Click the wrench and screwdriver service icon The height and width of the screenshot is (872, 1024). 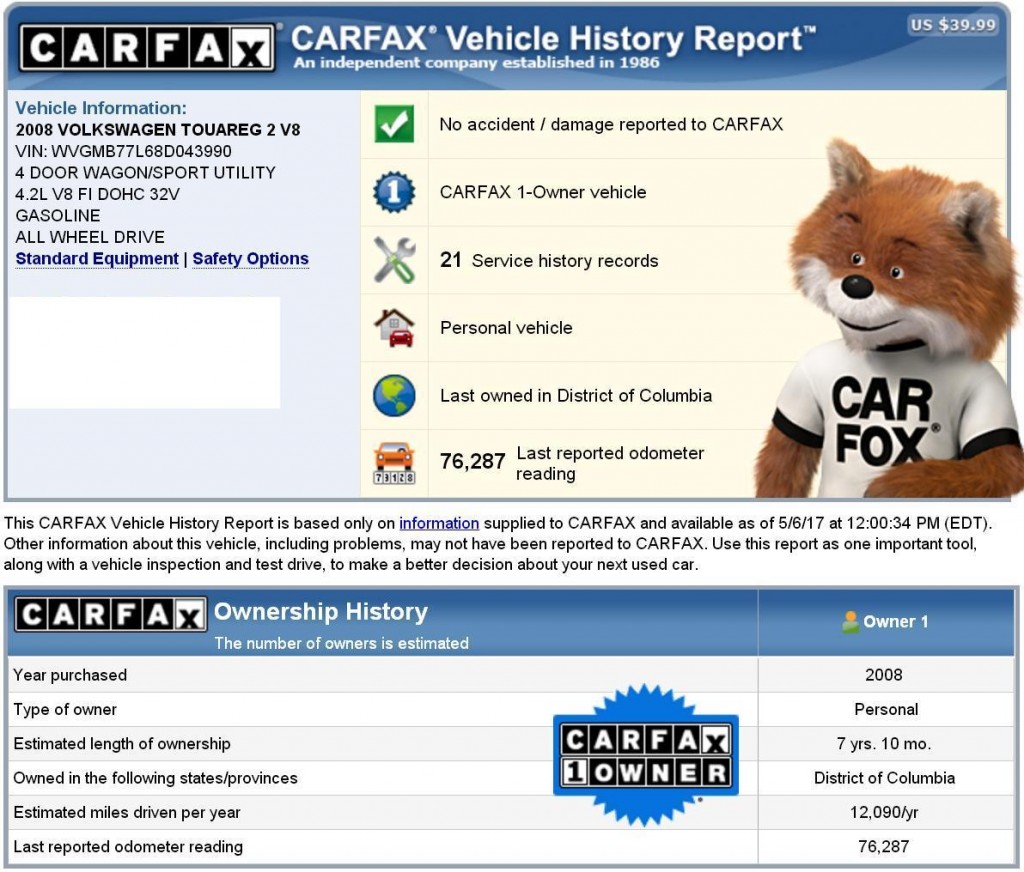pyautogui.click(x=394, y=260)
